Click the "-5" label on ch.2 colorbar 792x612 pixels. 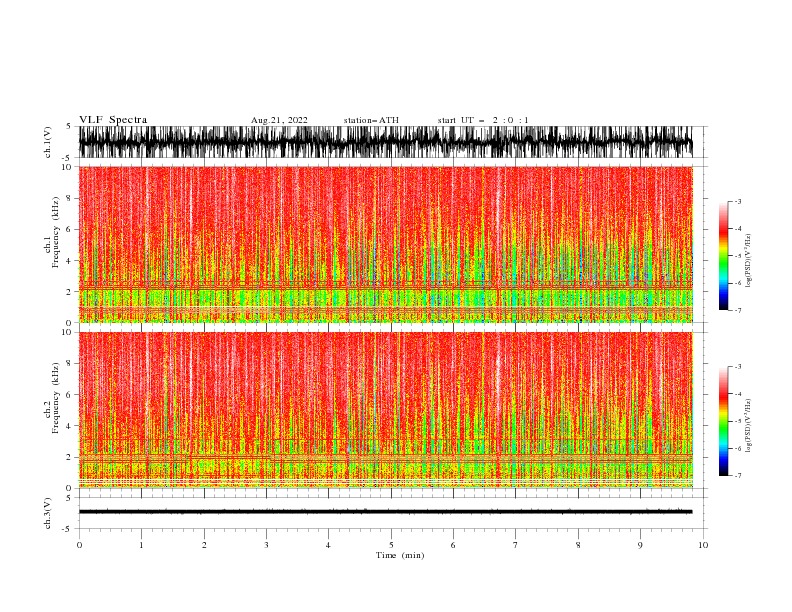pyautogui.click(x=737, y=421)
